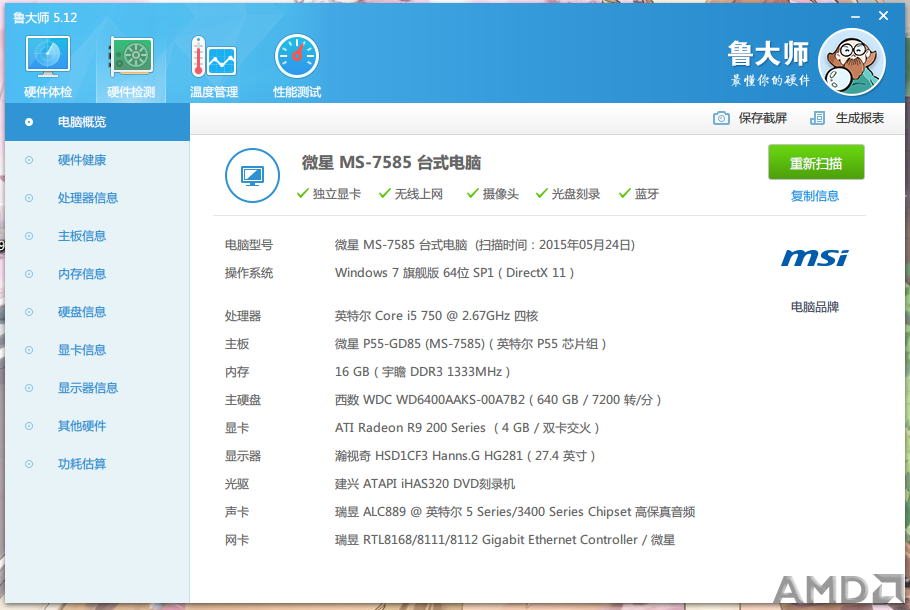Click the 无线上网 feature check
This screenshot has height=610, width=910.
(x=410, y=194)
